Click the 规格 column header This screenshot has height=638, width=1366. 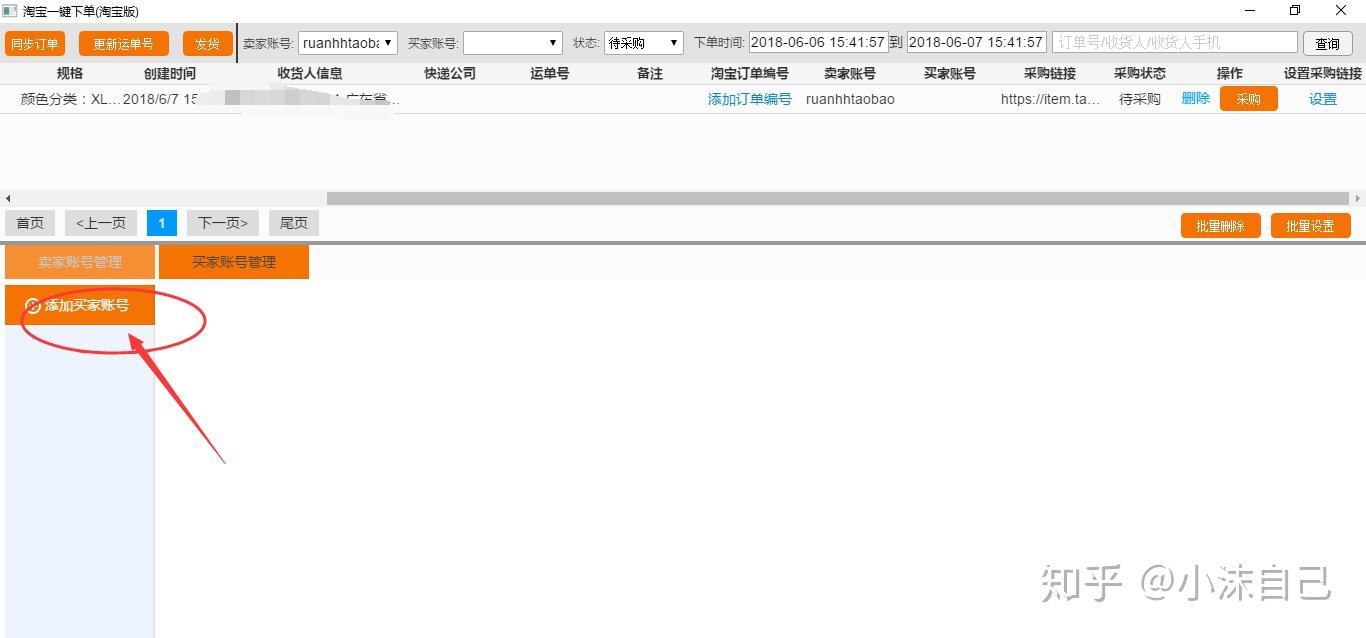tap(70, 73)
